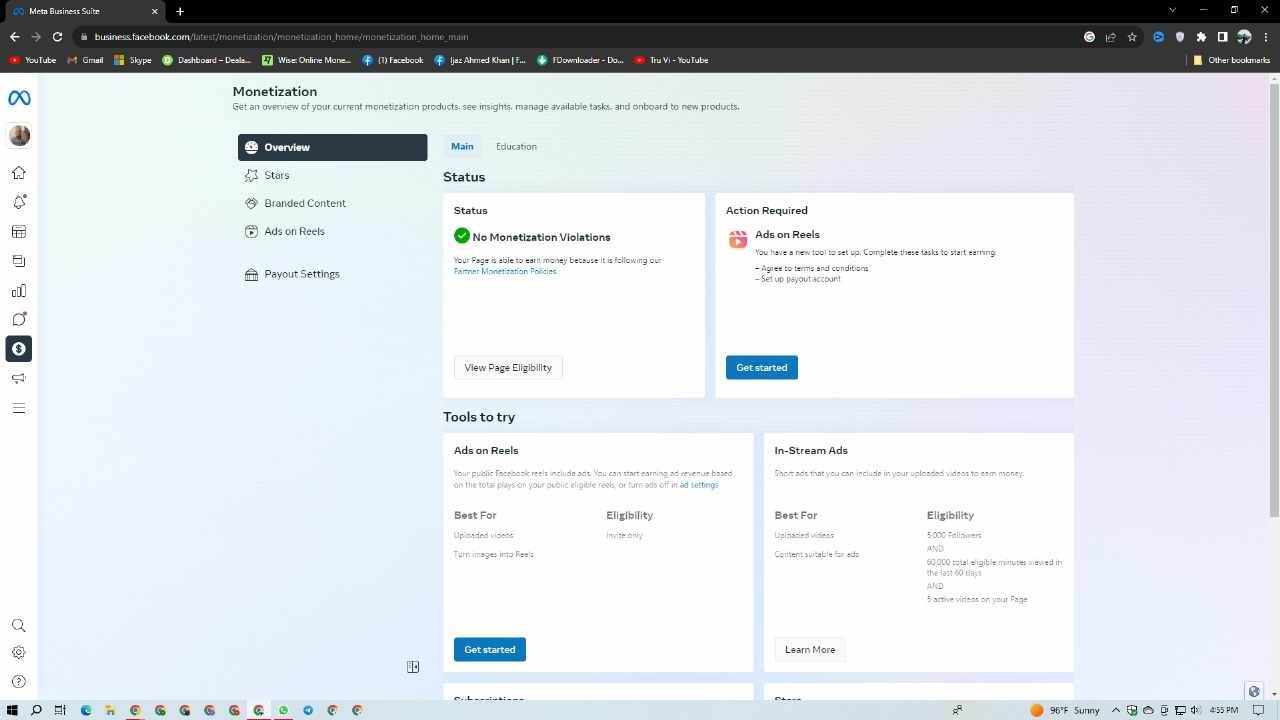The width and height of the screenshot is (1280, 720).
Task: Click the green No Monetization Violations checkmark
Action: [462, 236]
